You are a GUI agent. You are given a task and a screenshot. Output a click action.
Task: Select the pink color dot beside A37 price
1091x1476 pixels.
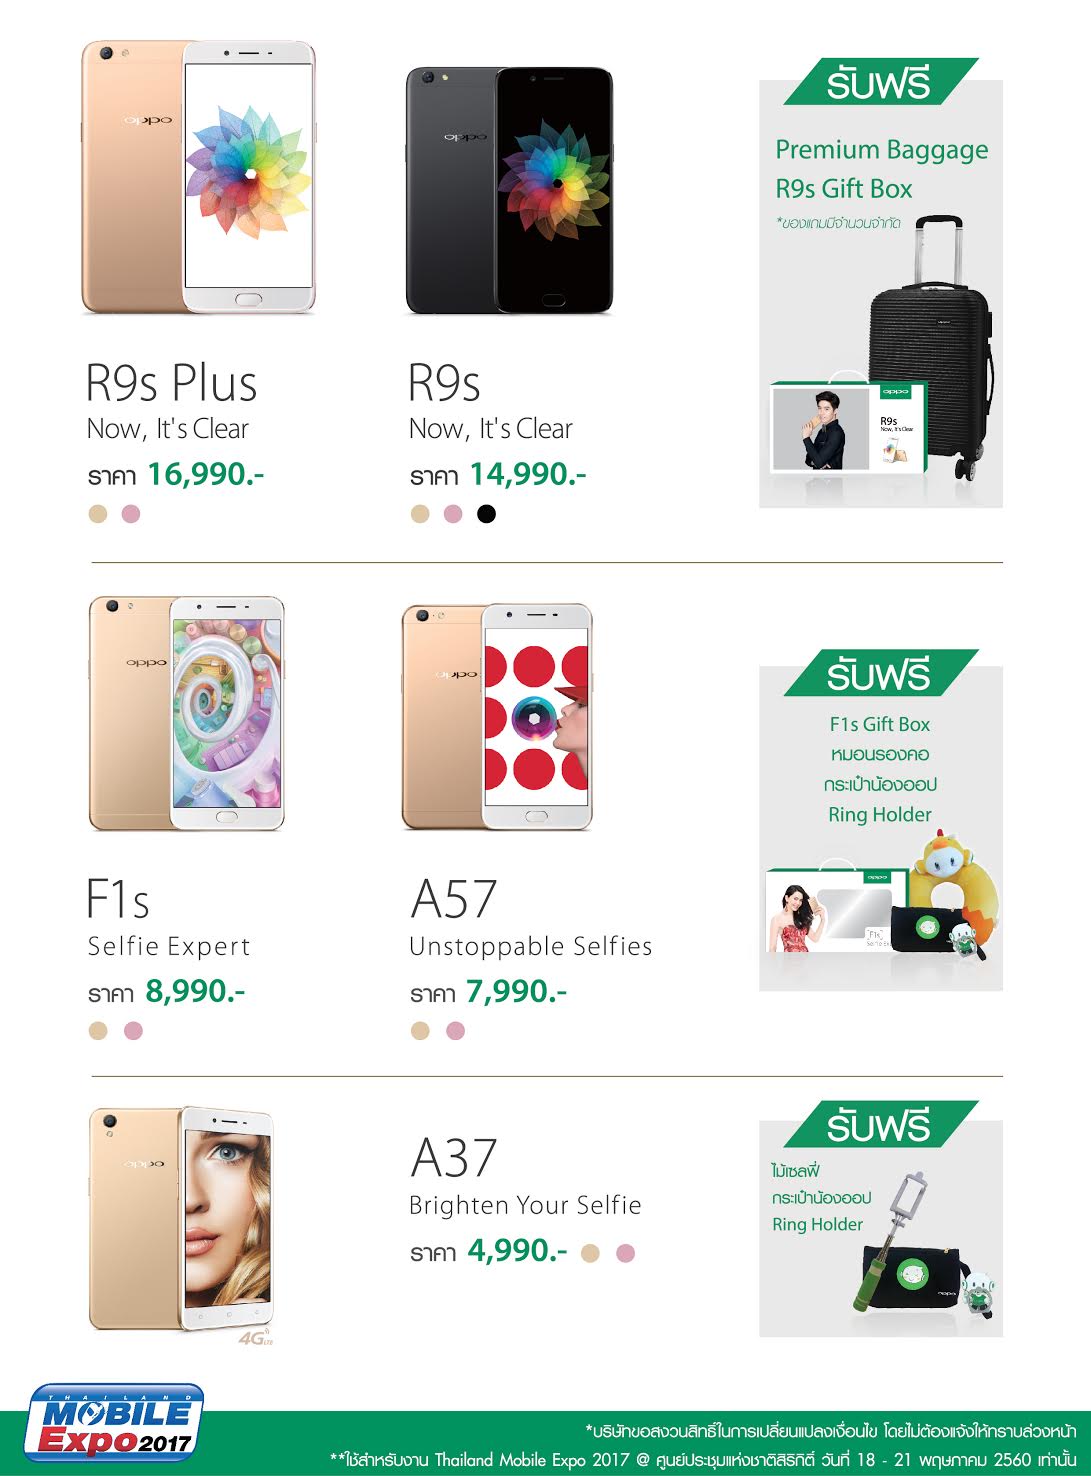coord(626,1253)
